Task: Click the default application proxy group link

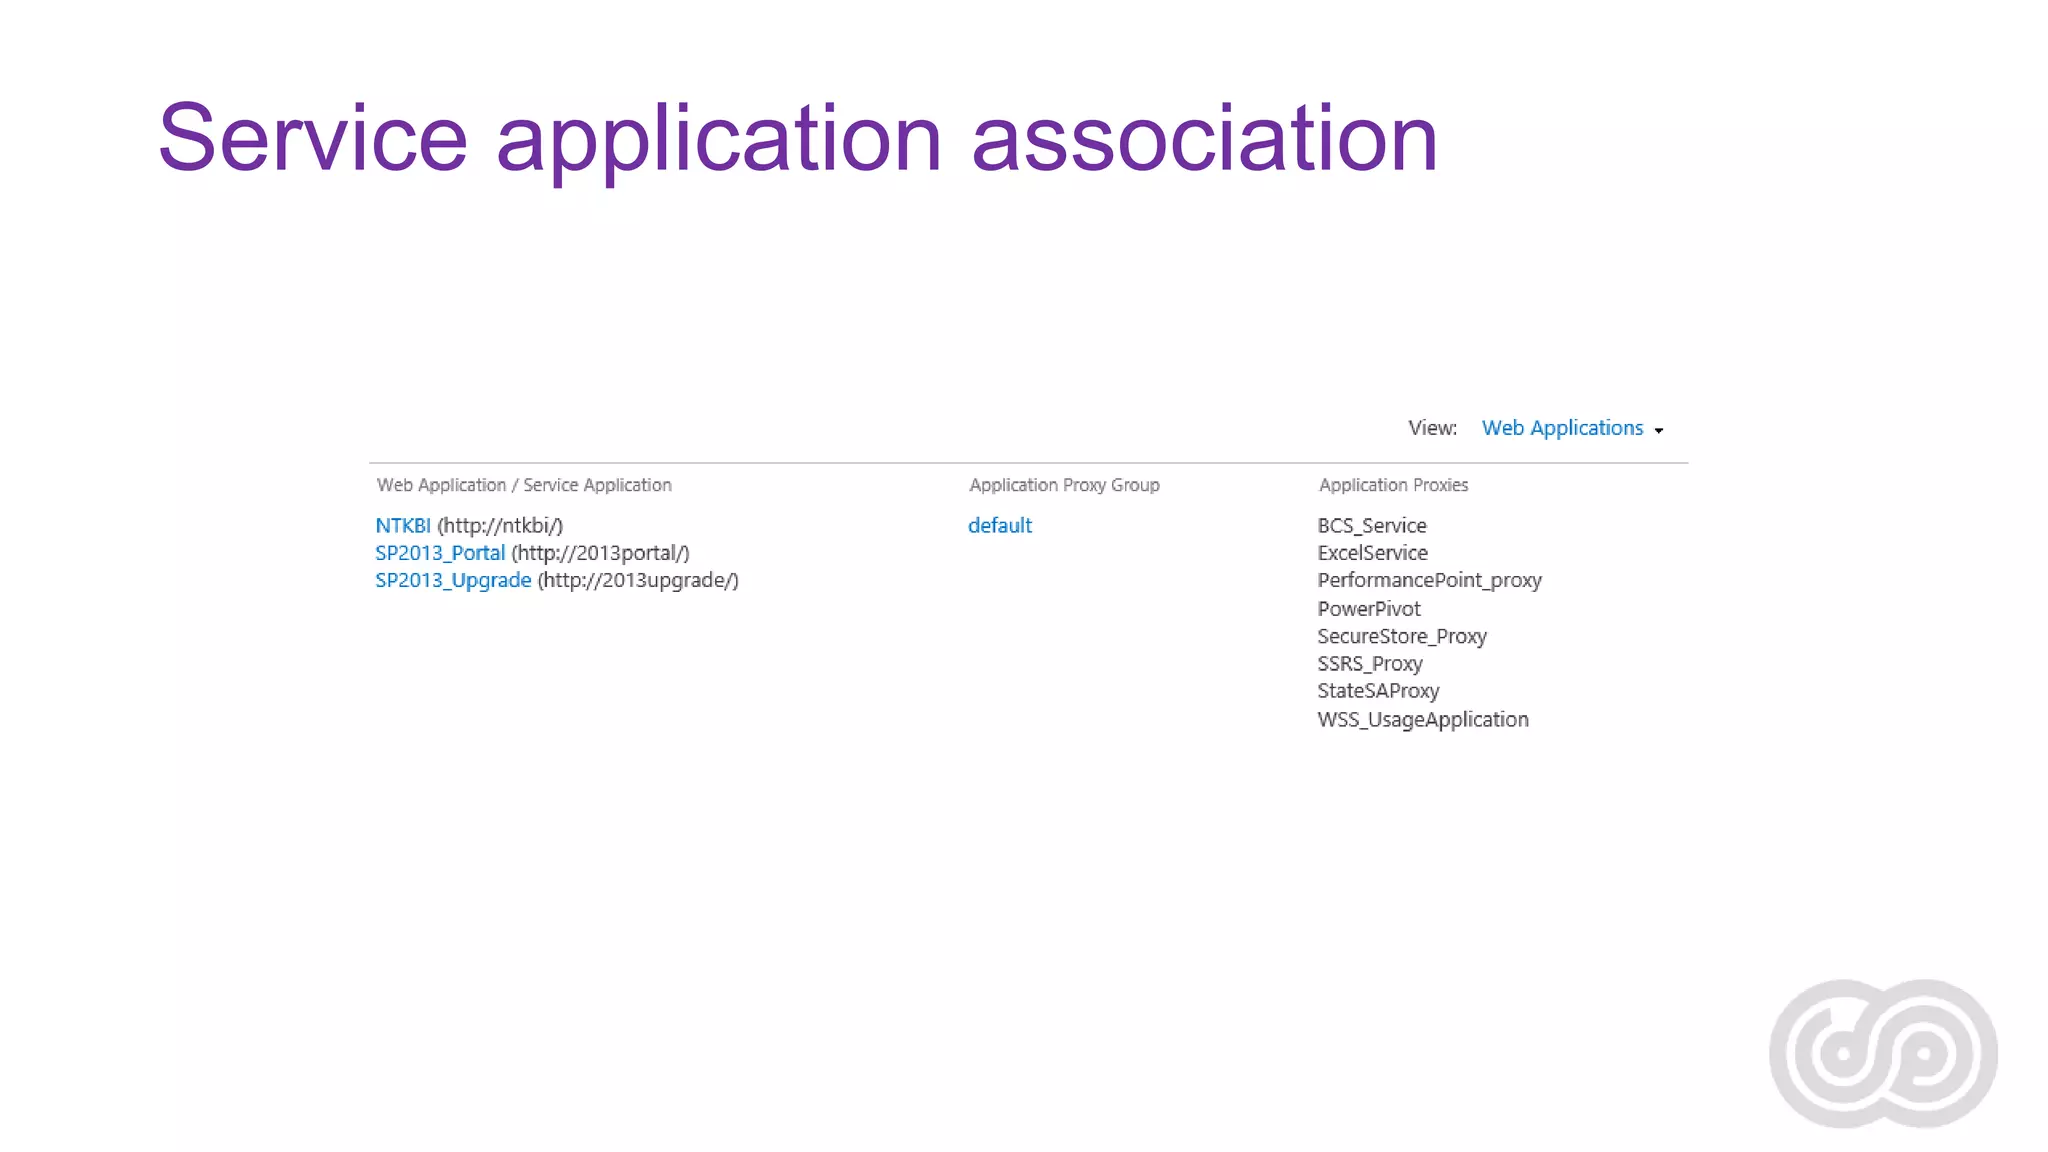Action: click(x=1000, y=525)
